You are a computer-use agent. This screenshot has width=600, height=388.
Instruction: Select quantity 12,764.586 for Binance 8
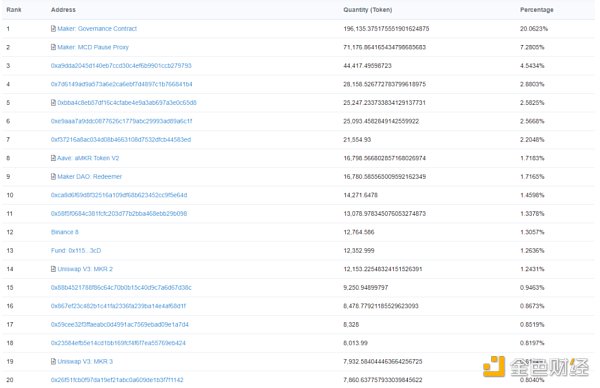tap(359, 232)
